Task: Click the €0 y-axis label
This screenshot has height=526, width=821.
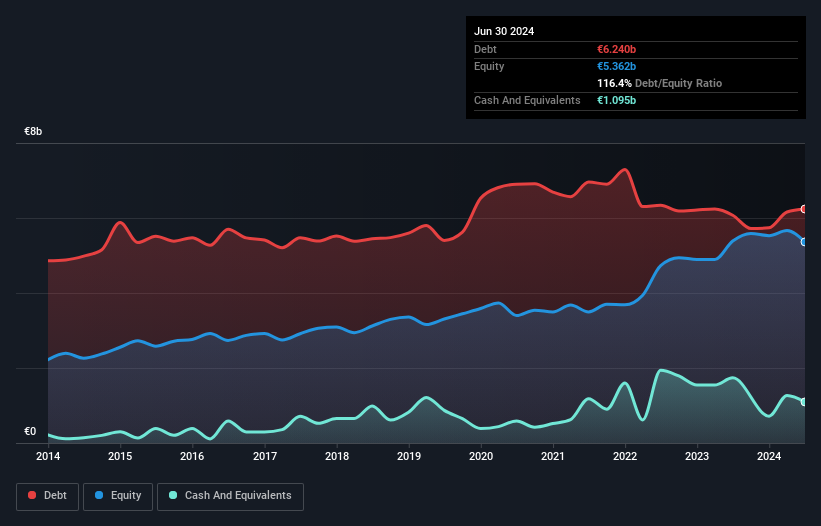Action: (30, 431)
